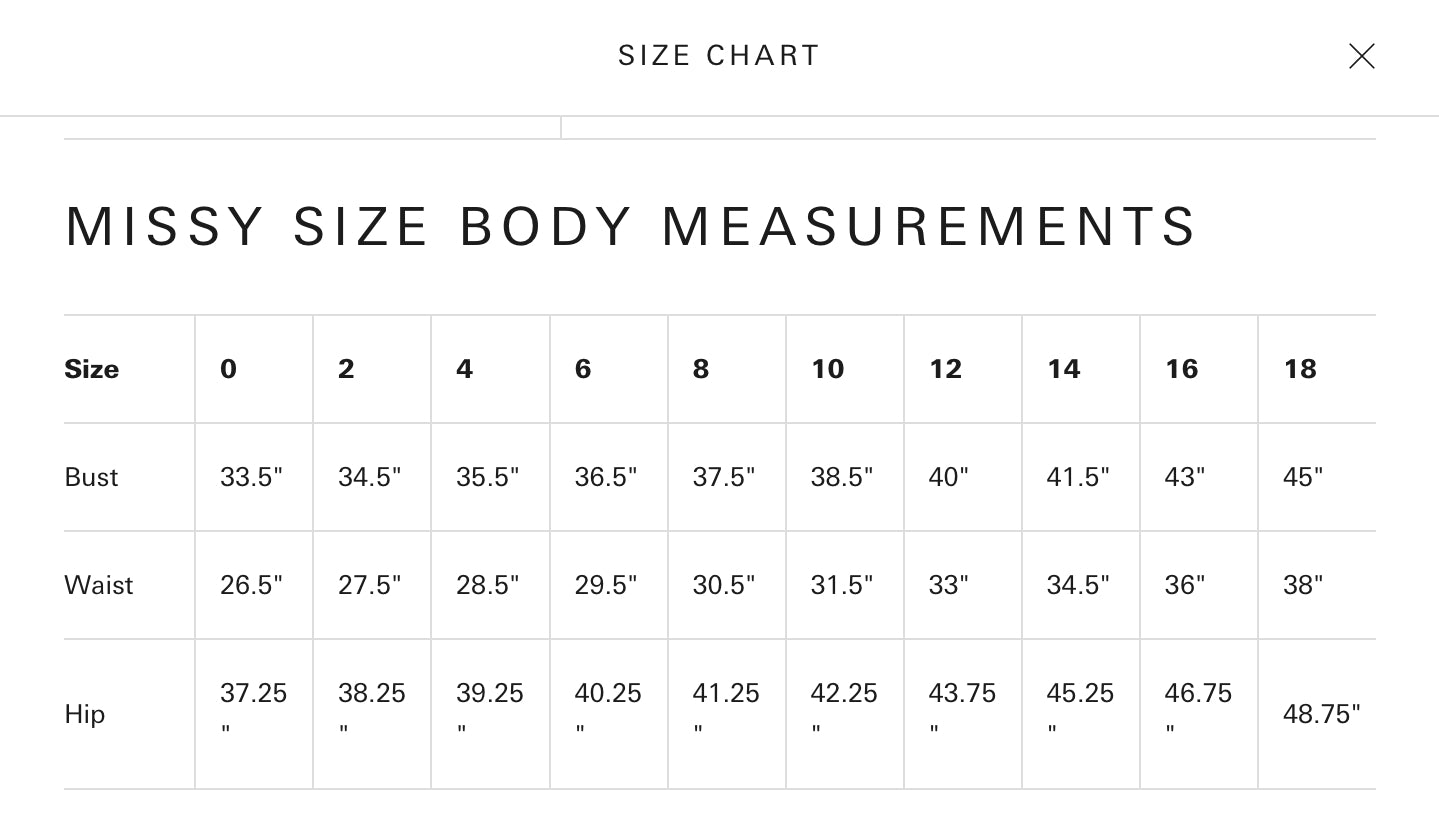Click the size 18 column header
This screenshot has width=1439, height=837.
[x=1300, y=369]
